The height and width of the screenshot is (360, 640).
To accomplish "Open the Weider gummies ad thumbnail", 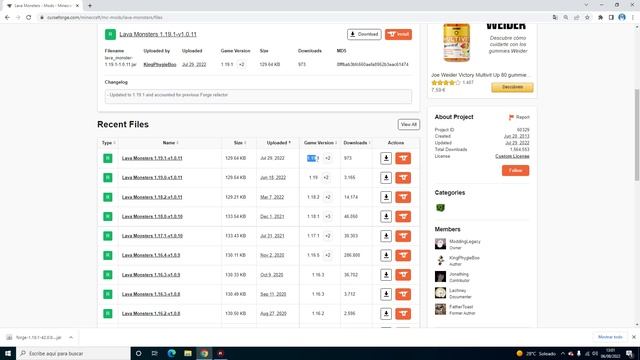I will coord(456,43).
